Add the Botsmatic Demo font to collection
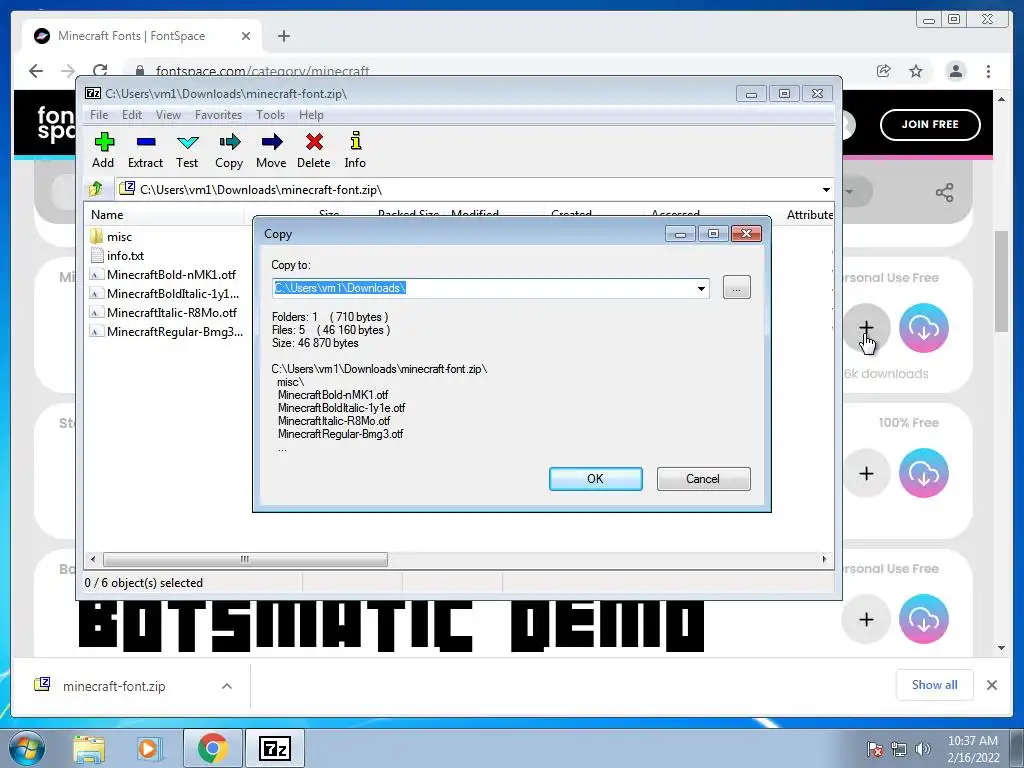 [x=866, y=619]
